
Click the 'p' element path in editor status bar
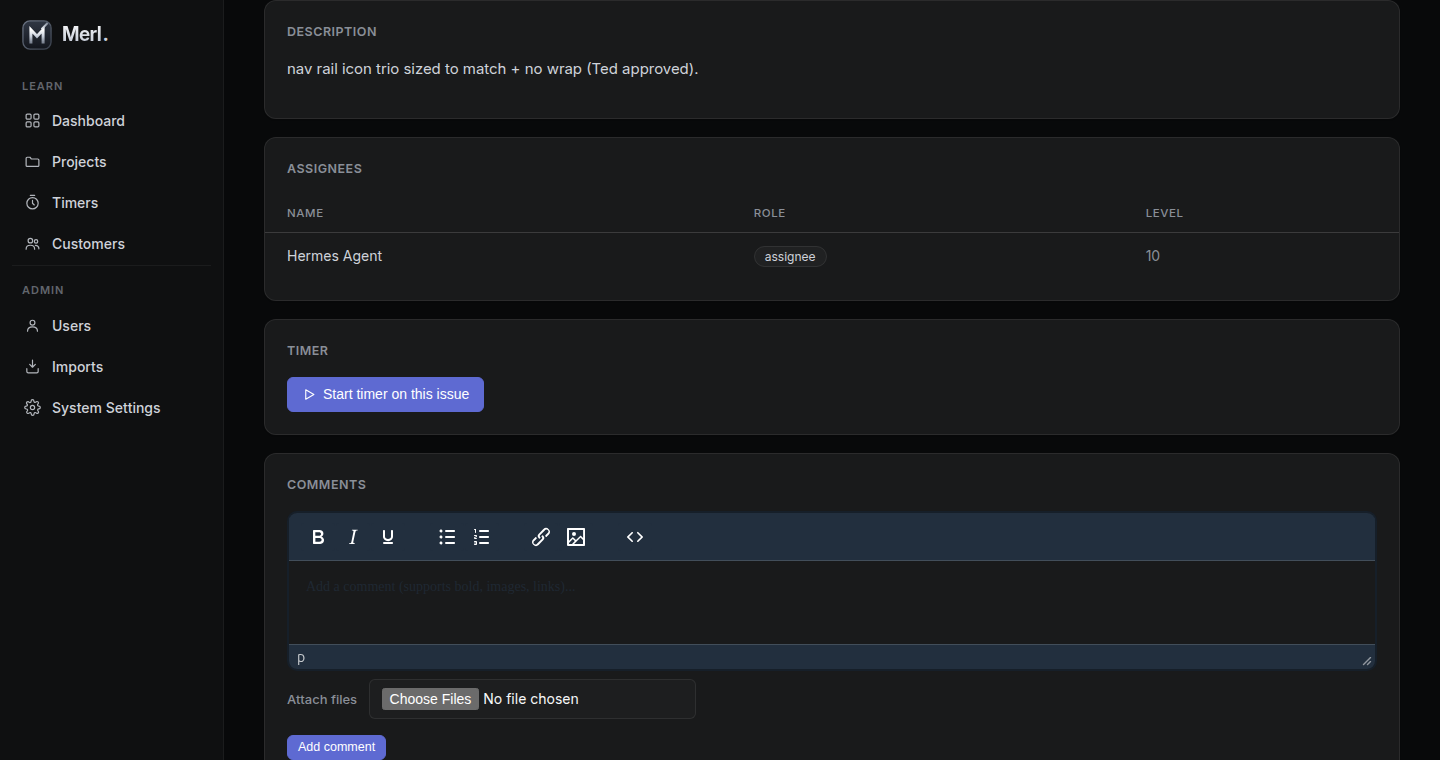click(x=301, y=657)
